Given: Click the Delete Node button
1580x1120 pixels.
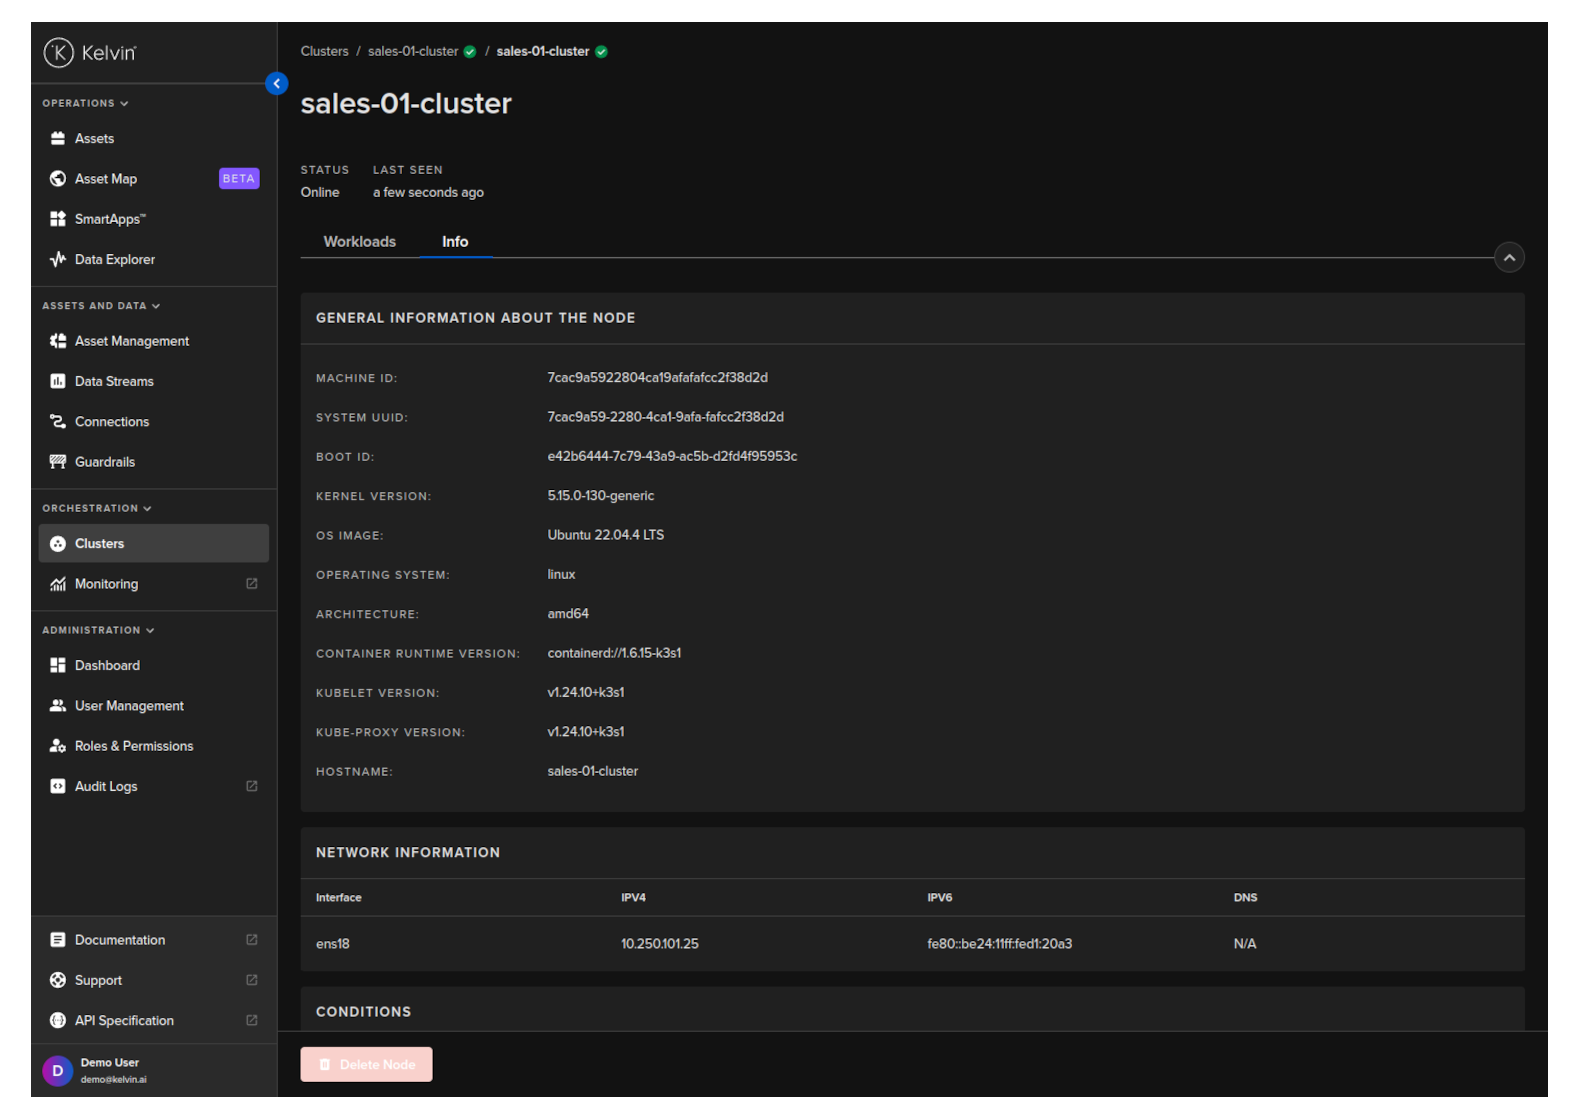Looking at the screenshot, I should (366, 1064).
